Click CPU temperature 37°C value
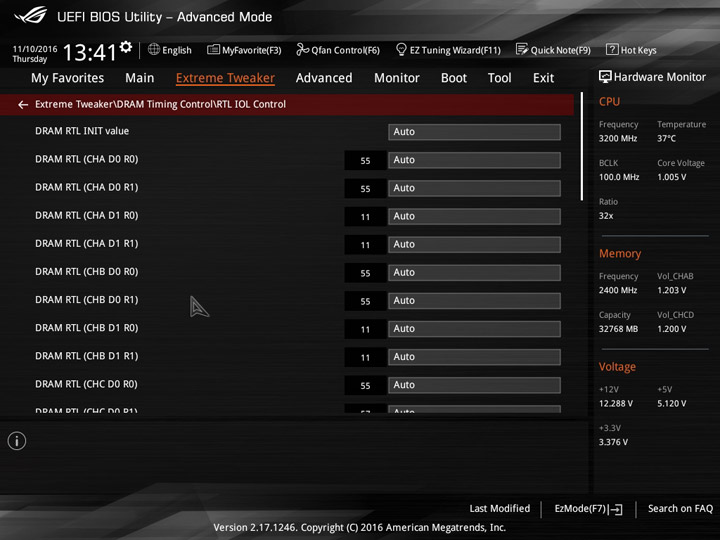The image size is (720, 540). 666,138
